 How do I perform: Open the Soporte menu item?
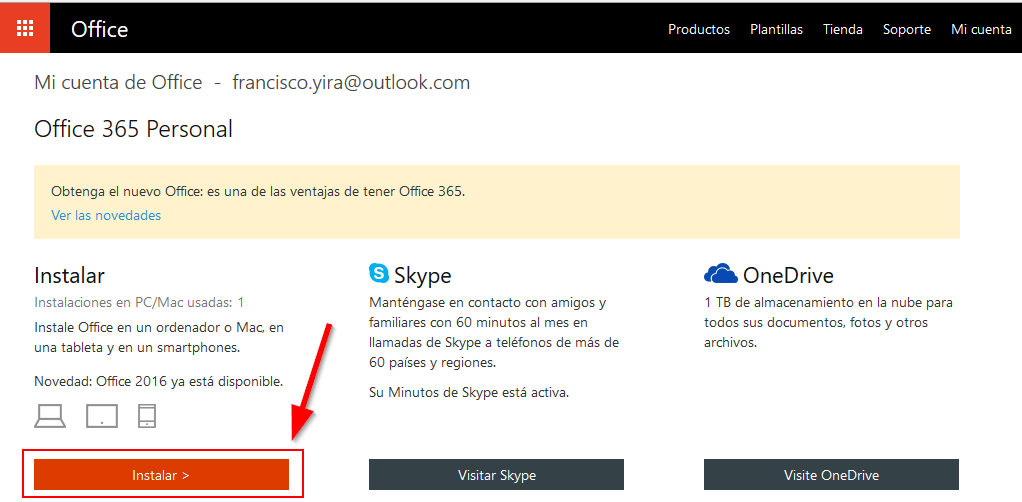coord(907,29)
